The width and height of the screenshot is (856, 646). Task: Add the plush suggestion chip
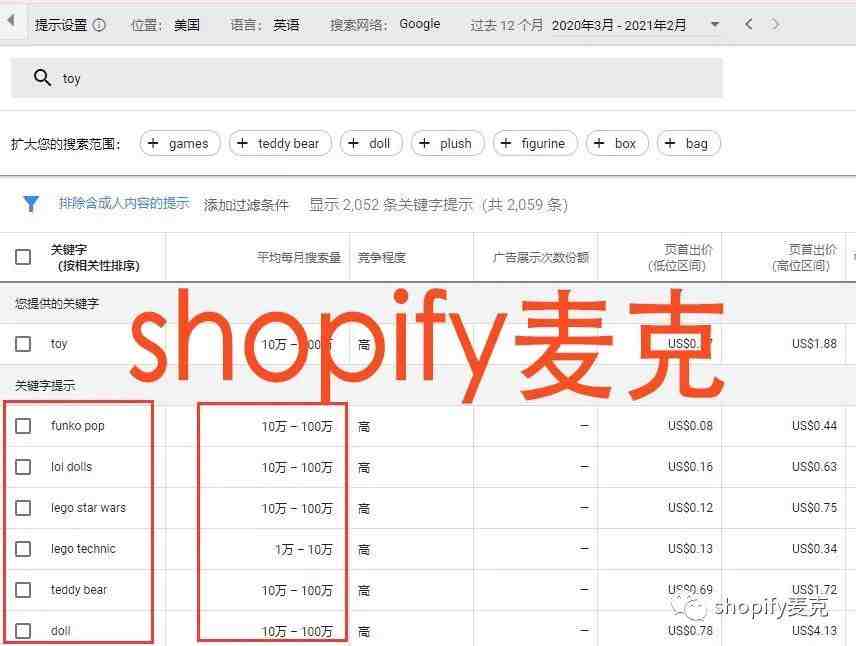click(448, 144)
